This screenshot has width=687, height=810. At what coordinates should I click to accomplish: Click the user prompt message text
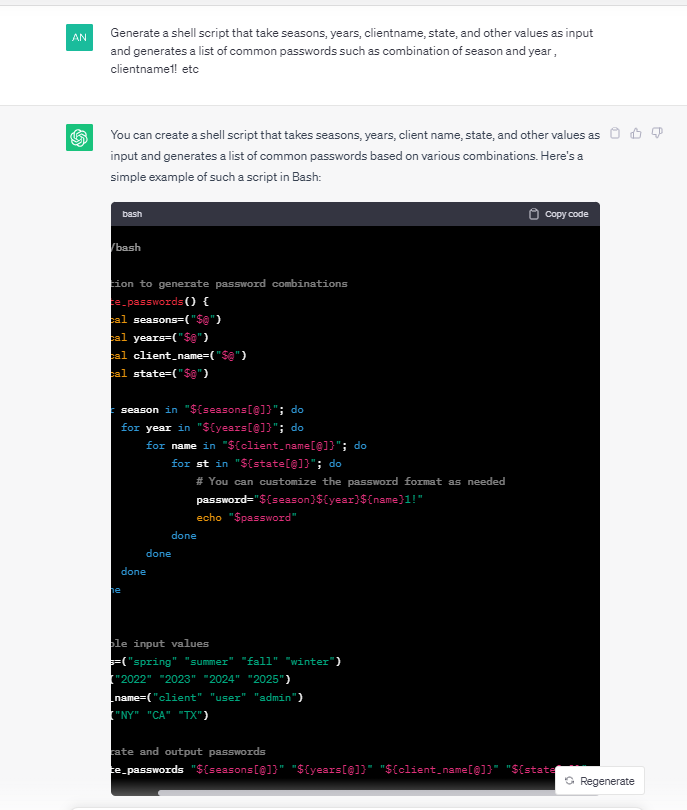(350, 51)
